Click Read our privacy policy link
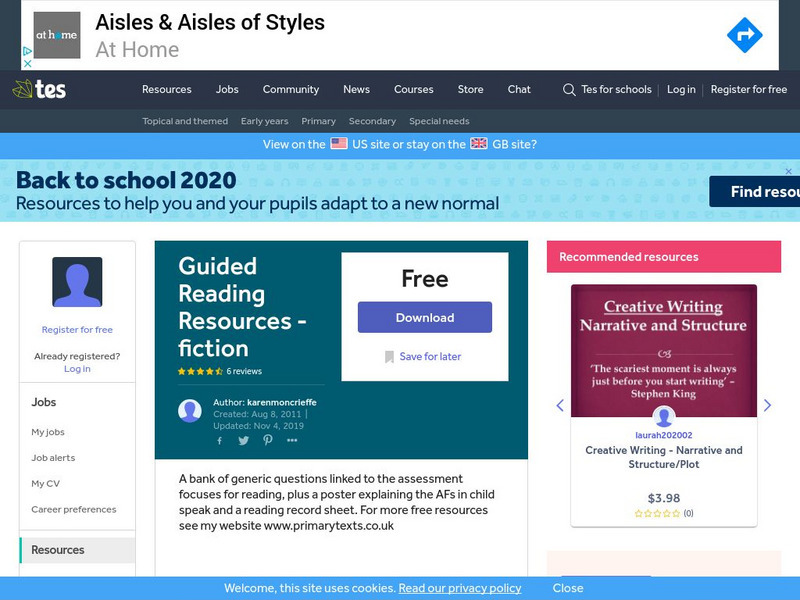 click(x=460, y=588)
